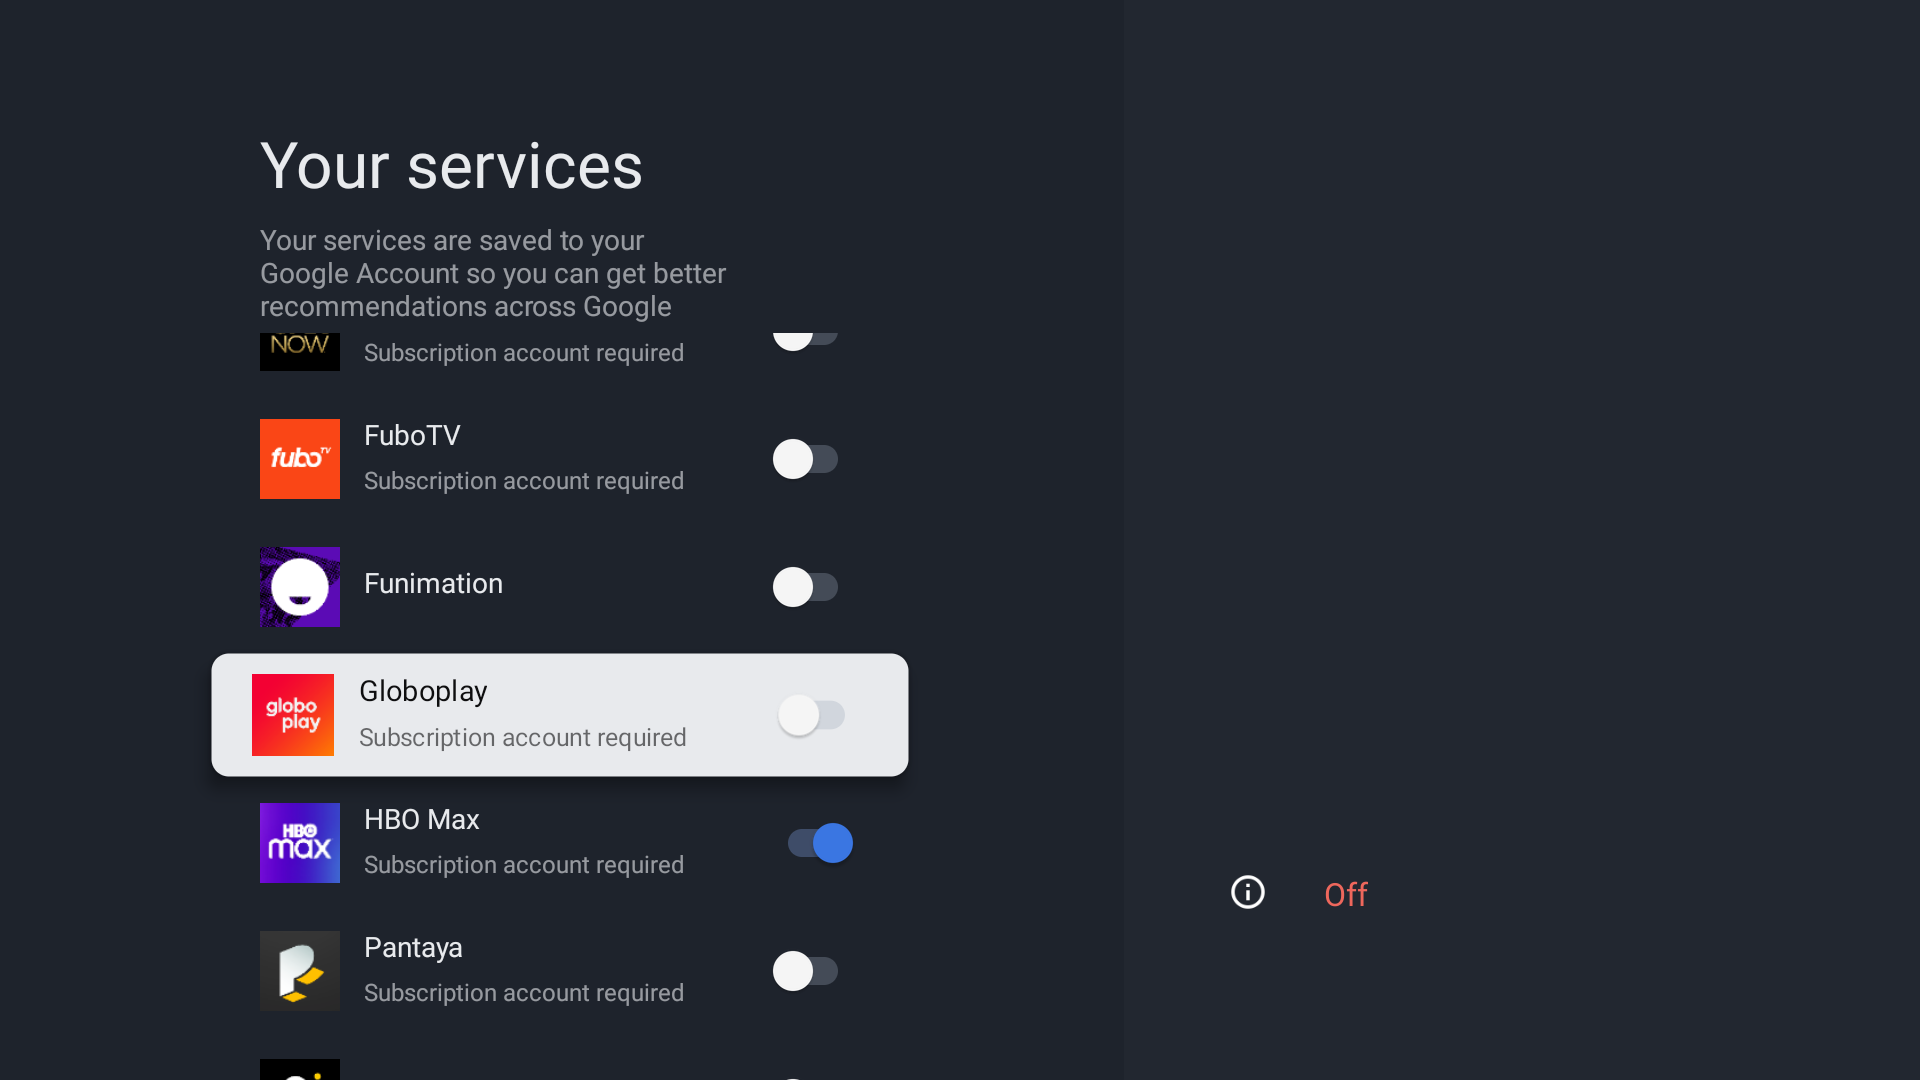Disable the HBO Max toggle
Image resolution: width=1920 pixels, height=1080 pixels.
[819, 843]
